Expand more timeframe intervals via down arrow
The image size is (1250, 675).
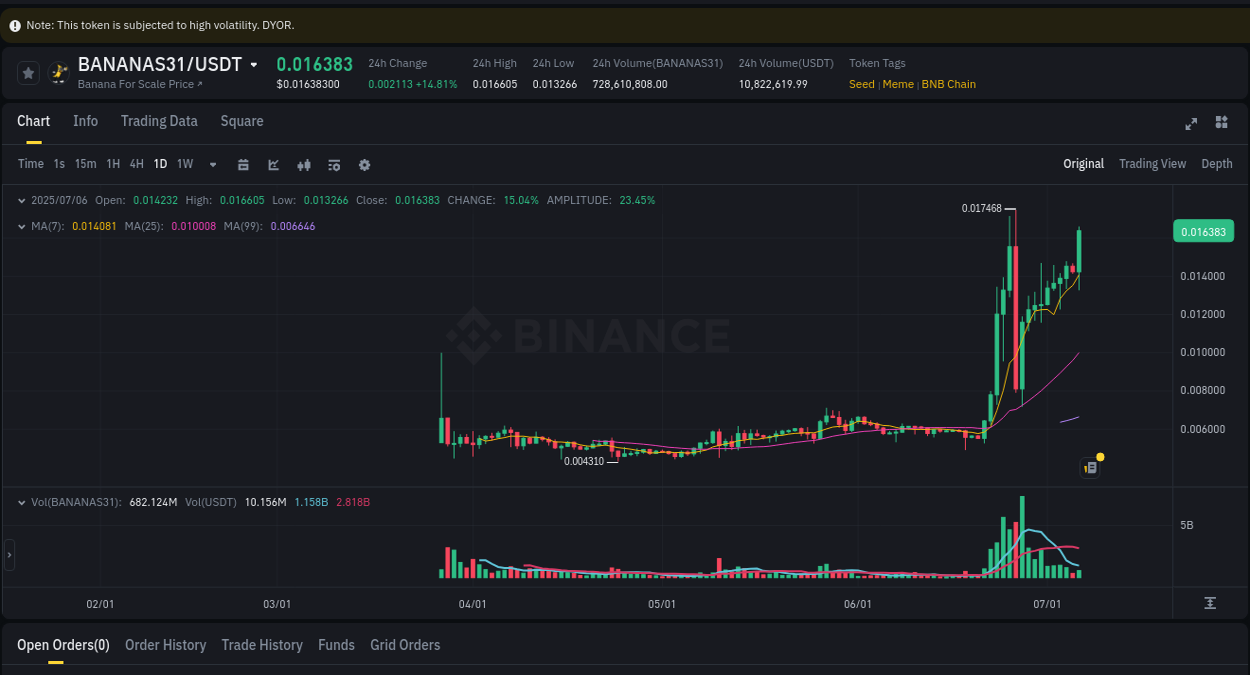[x=212, y=164]
